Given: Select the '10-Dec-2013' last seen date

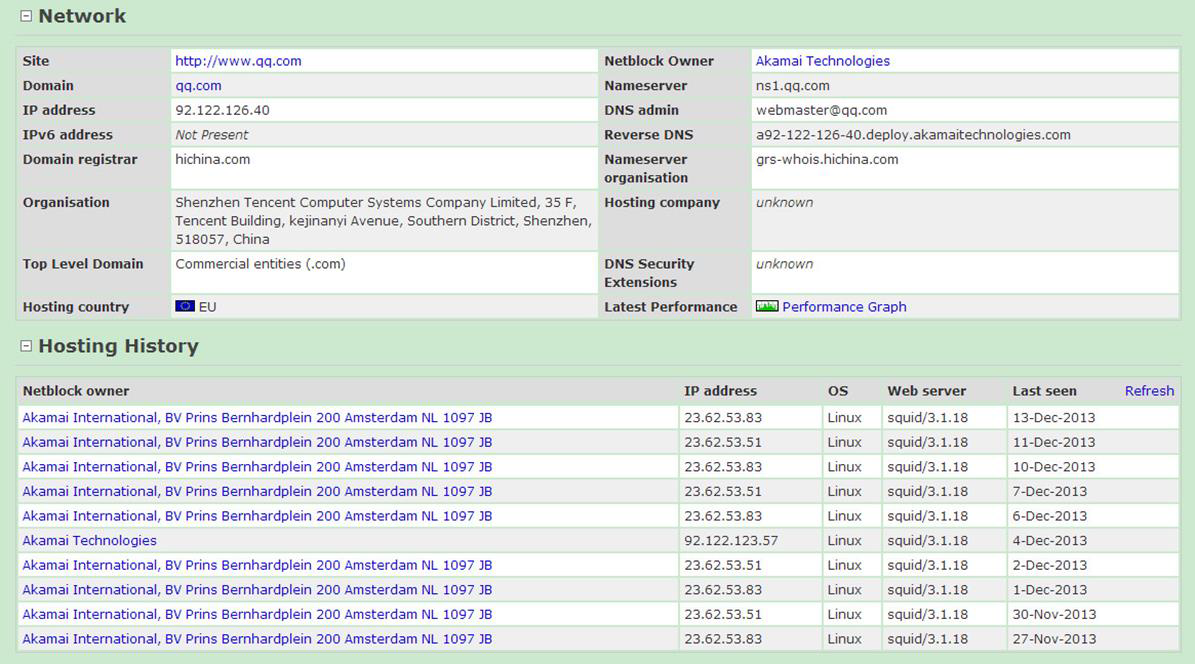Looking at the screenshot, I should pos(1054,467).
